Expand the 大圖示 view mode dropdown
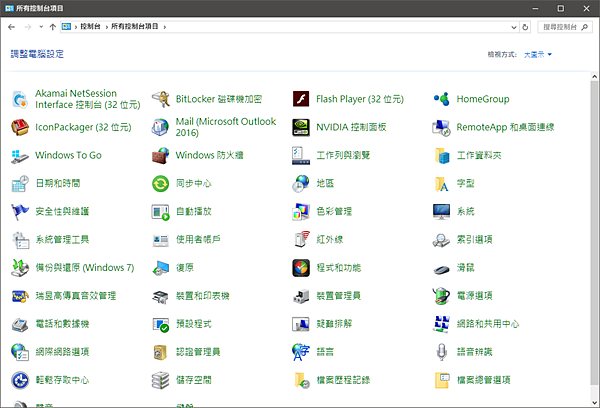Screen dimensions: 600x408 538,55
